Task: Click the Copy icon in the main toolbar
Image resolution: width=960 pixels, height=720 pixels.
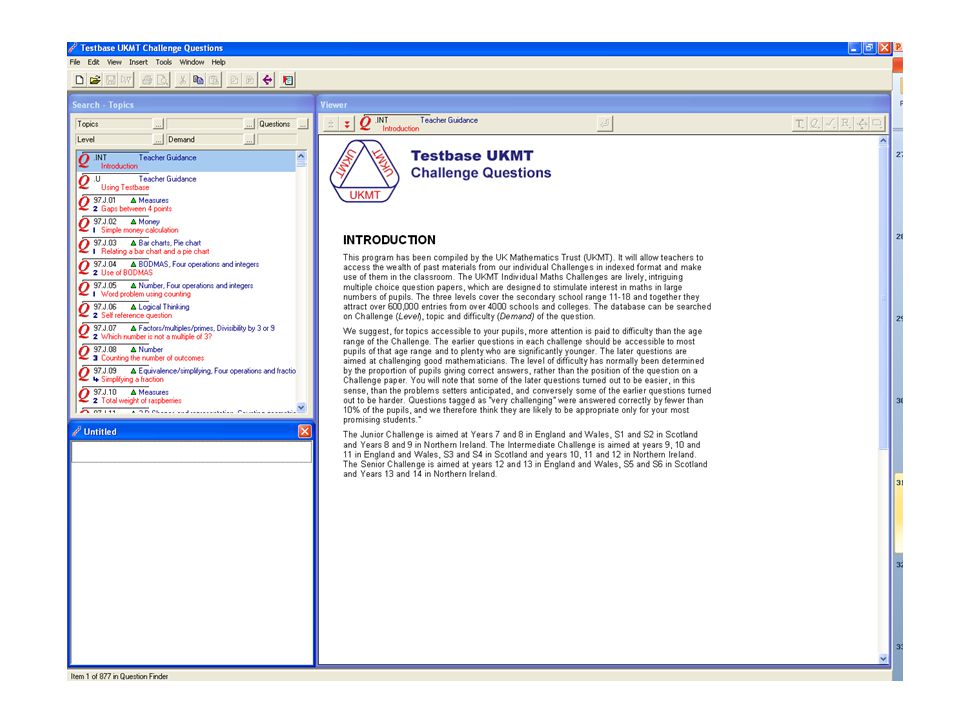Action: tap(198, 80)
